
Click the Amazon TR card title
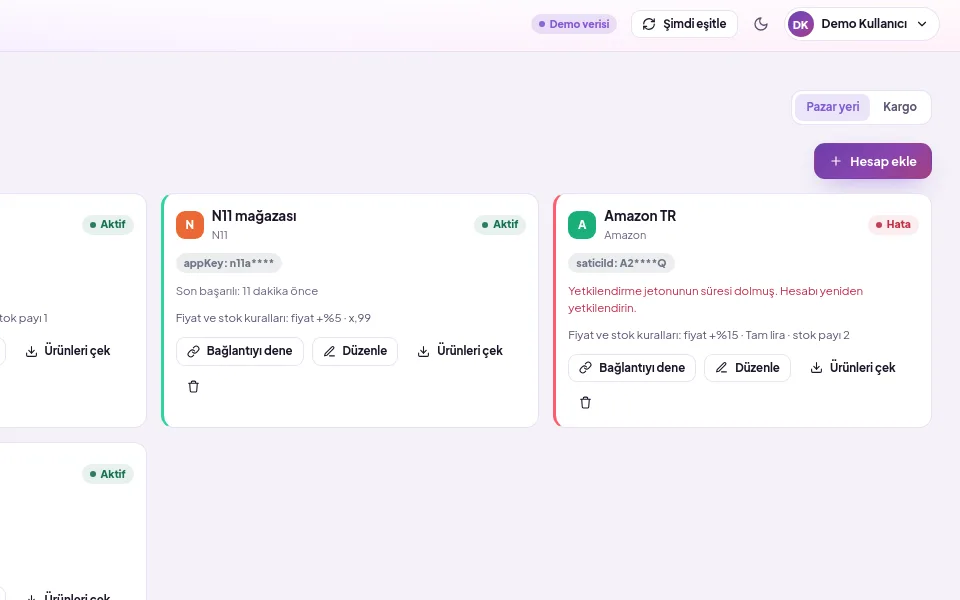(640, 216)
